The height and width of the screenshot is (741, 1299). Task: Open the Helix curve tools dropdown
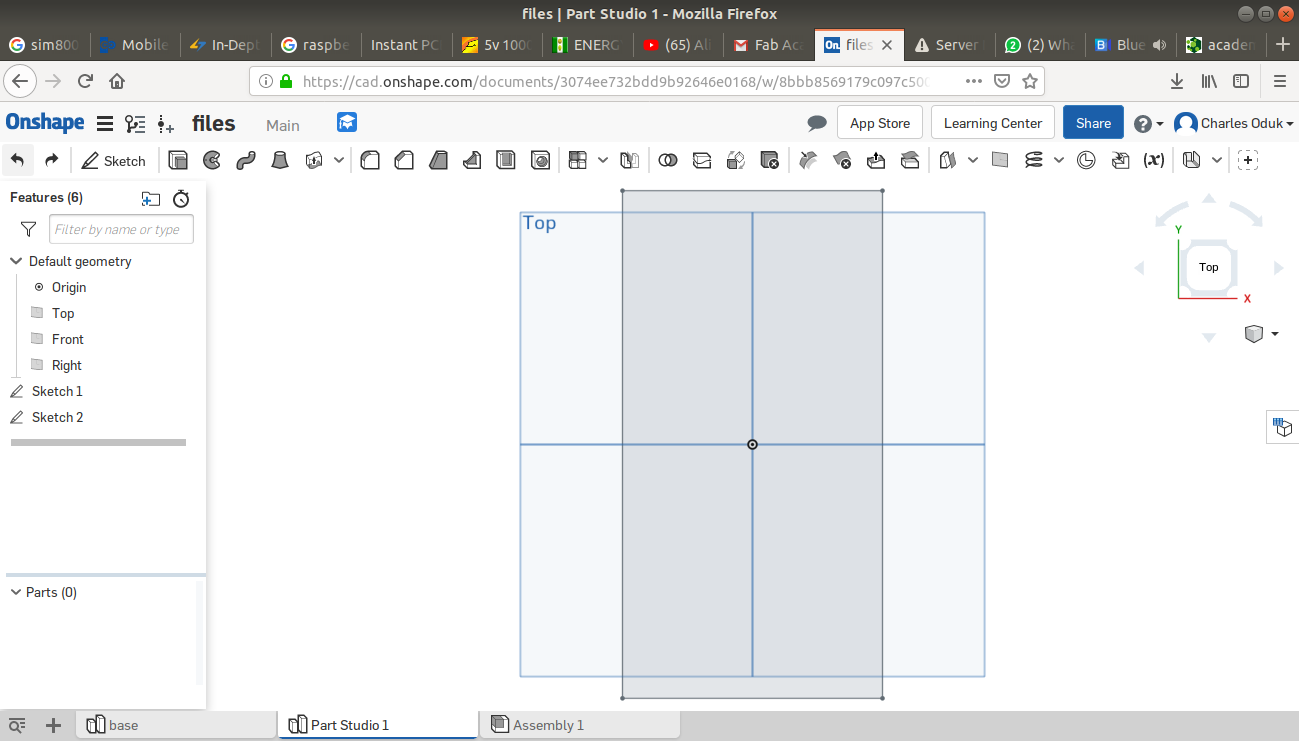[1059, 160]
